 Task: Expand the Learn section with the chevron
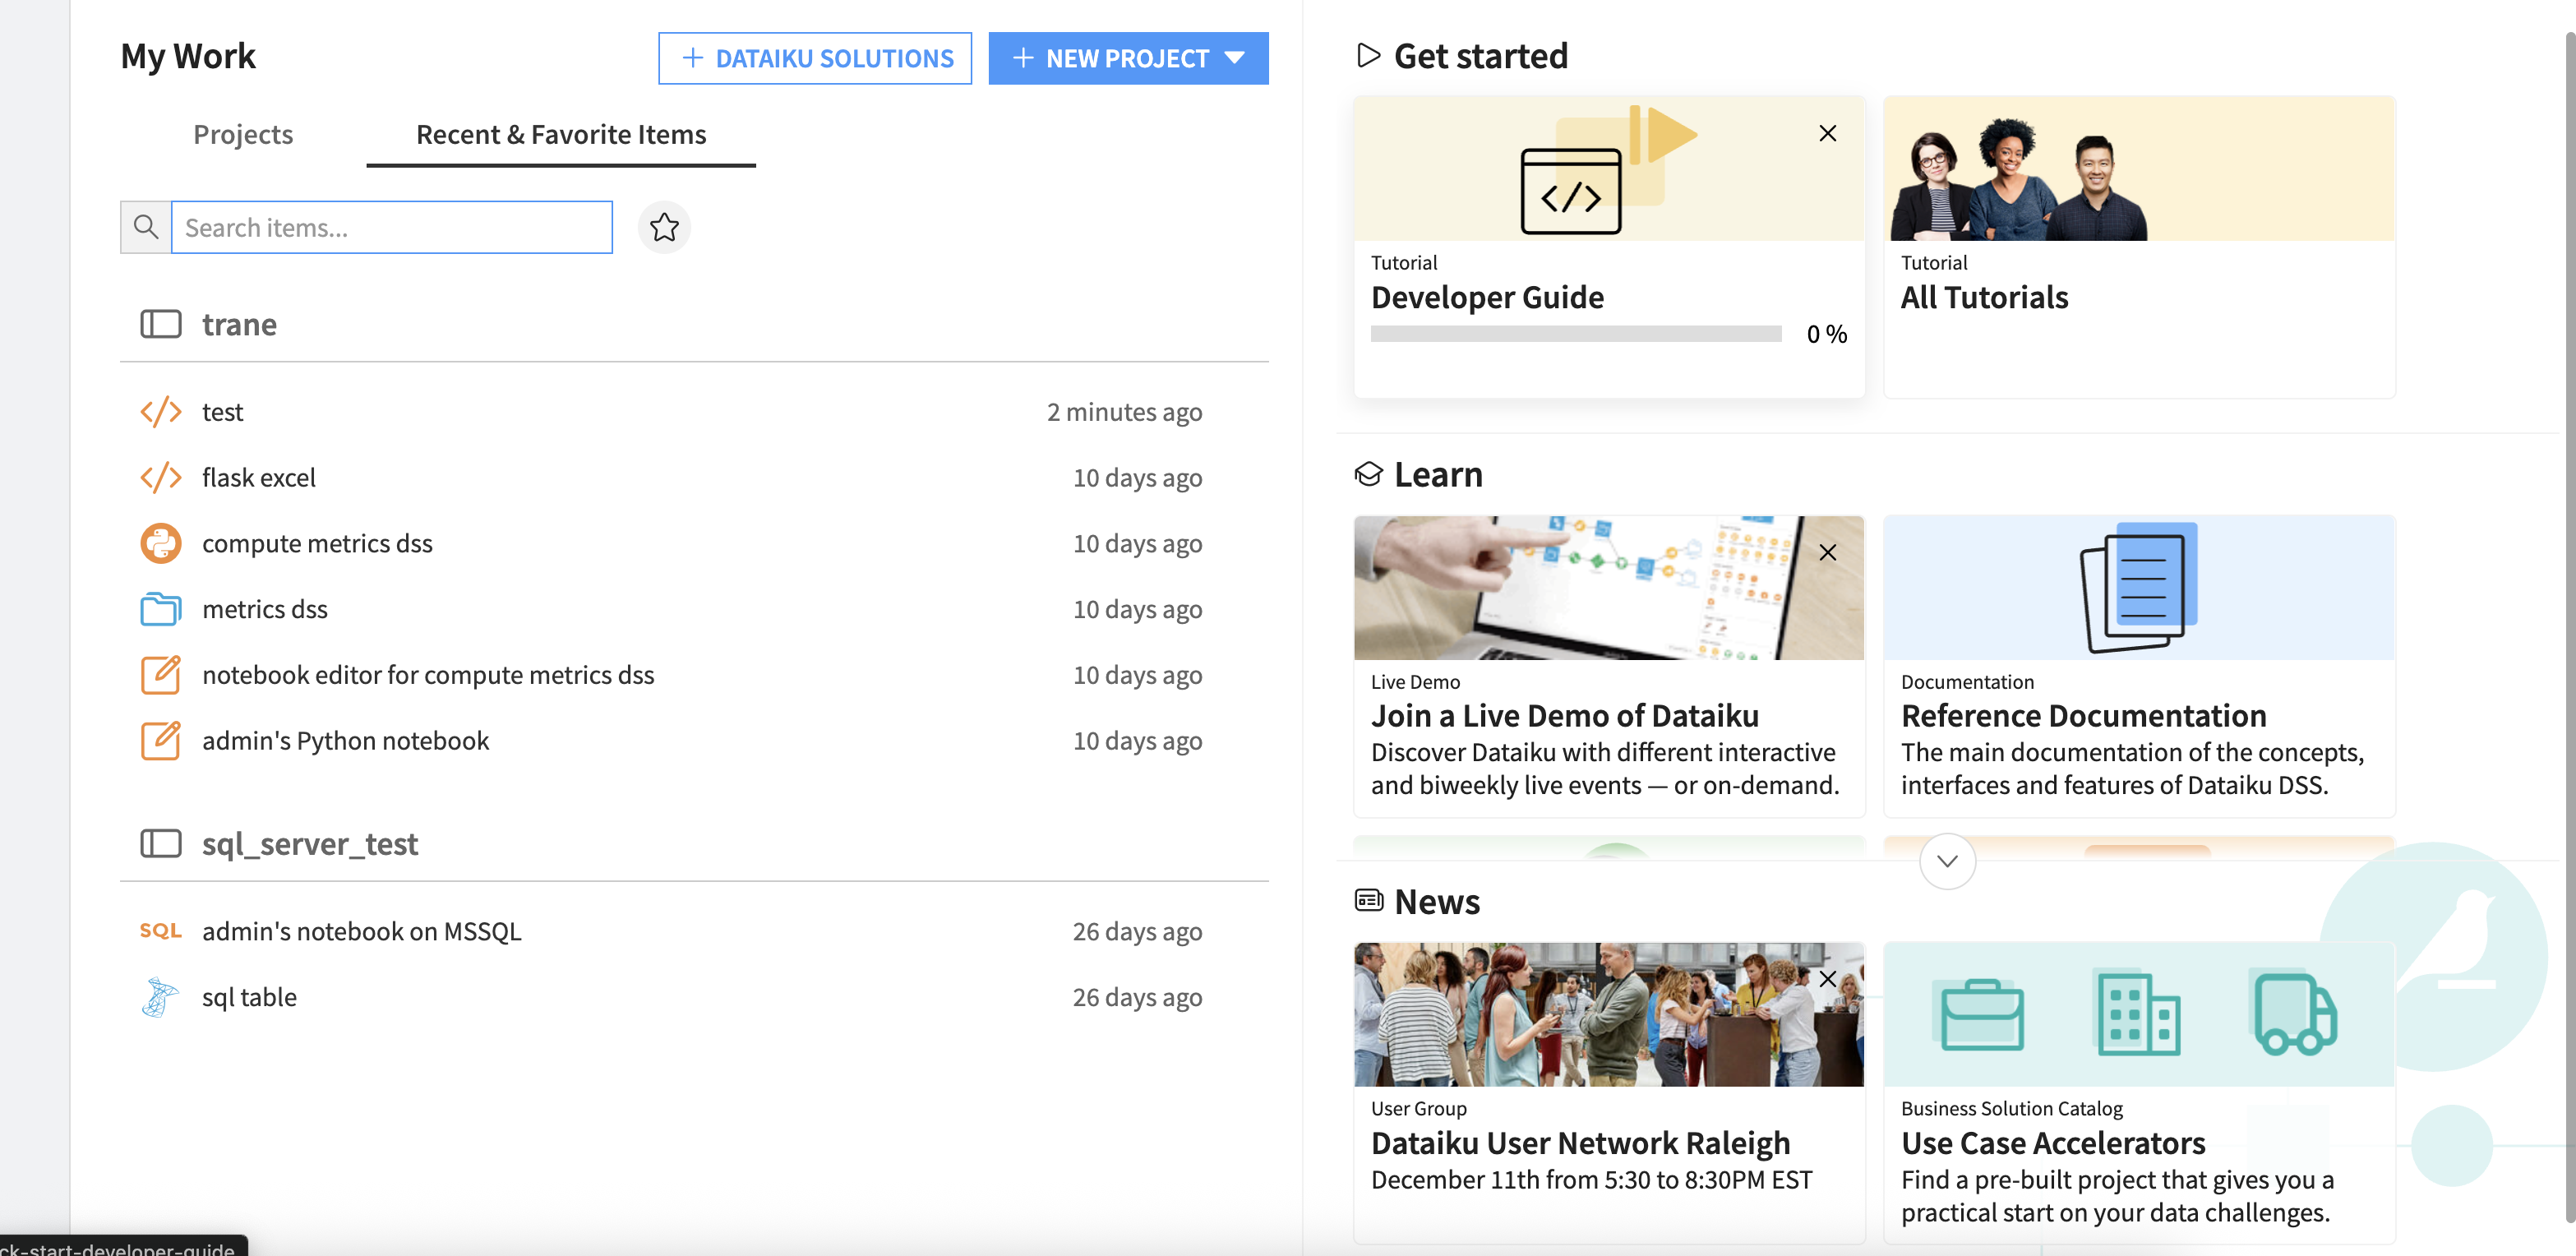point(1946,861)
